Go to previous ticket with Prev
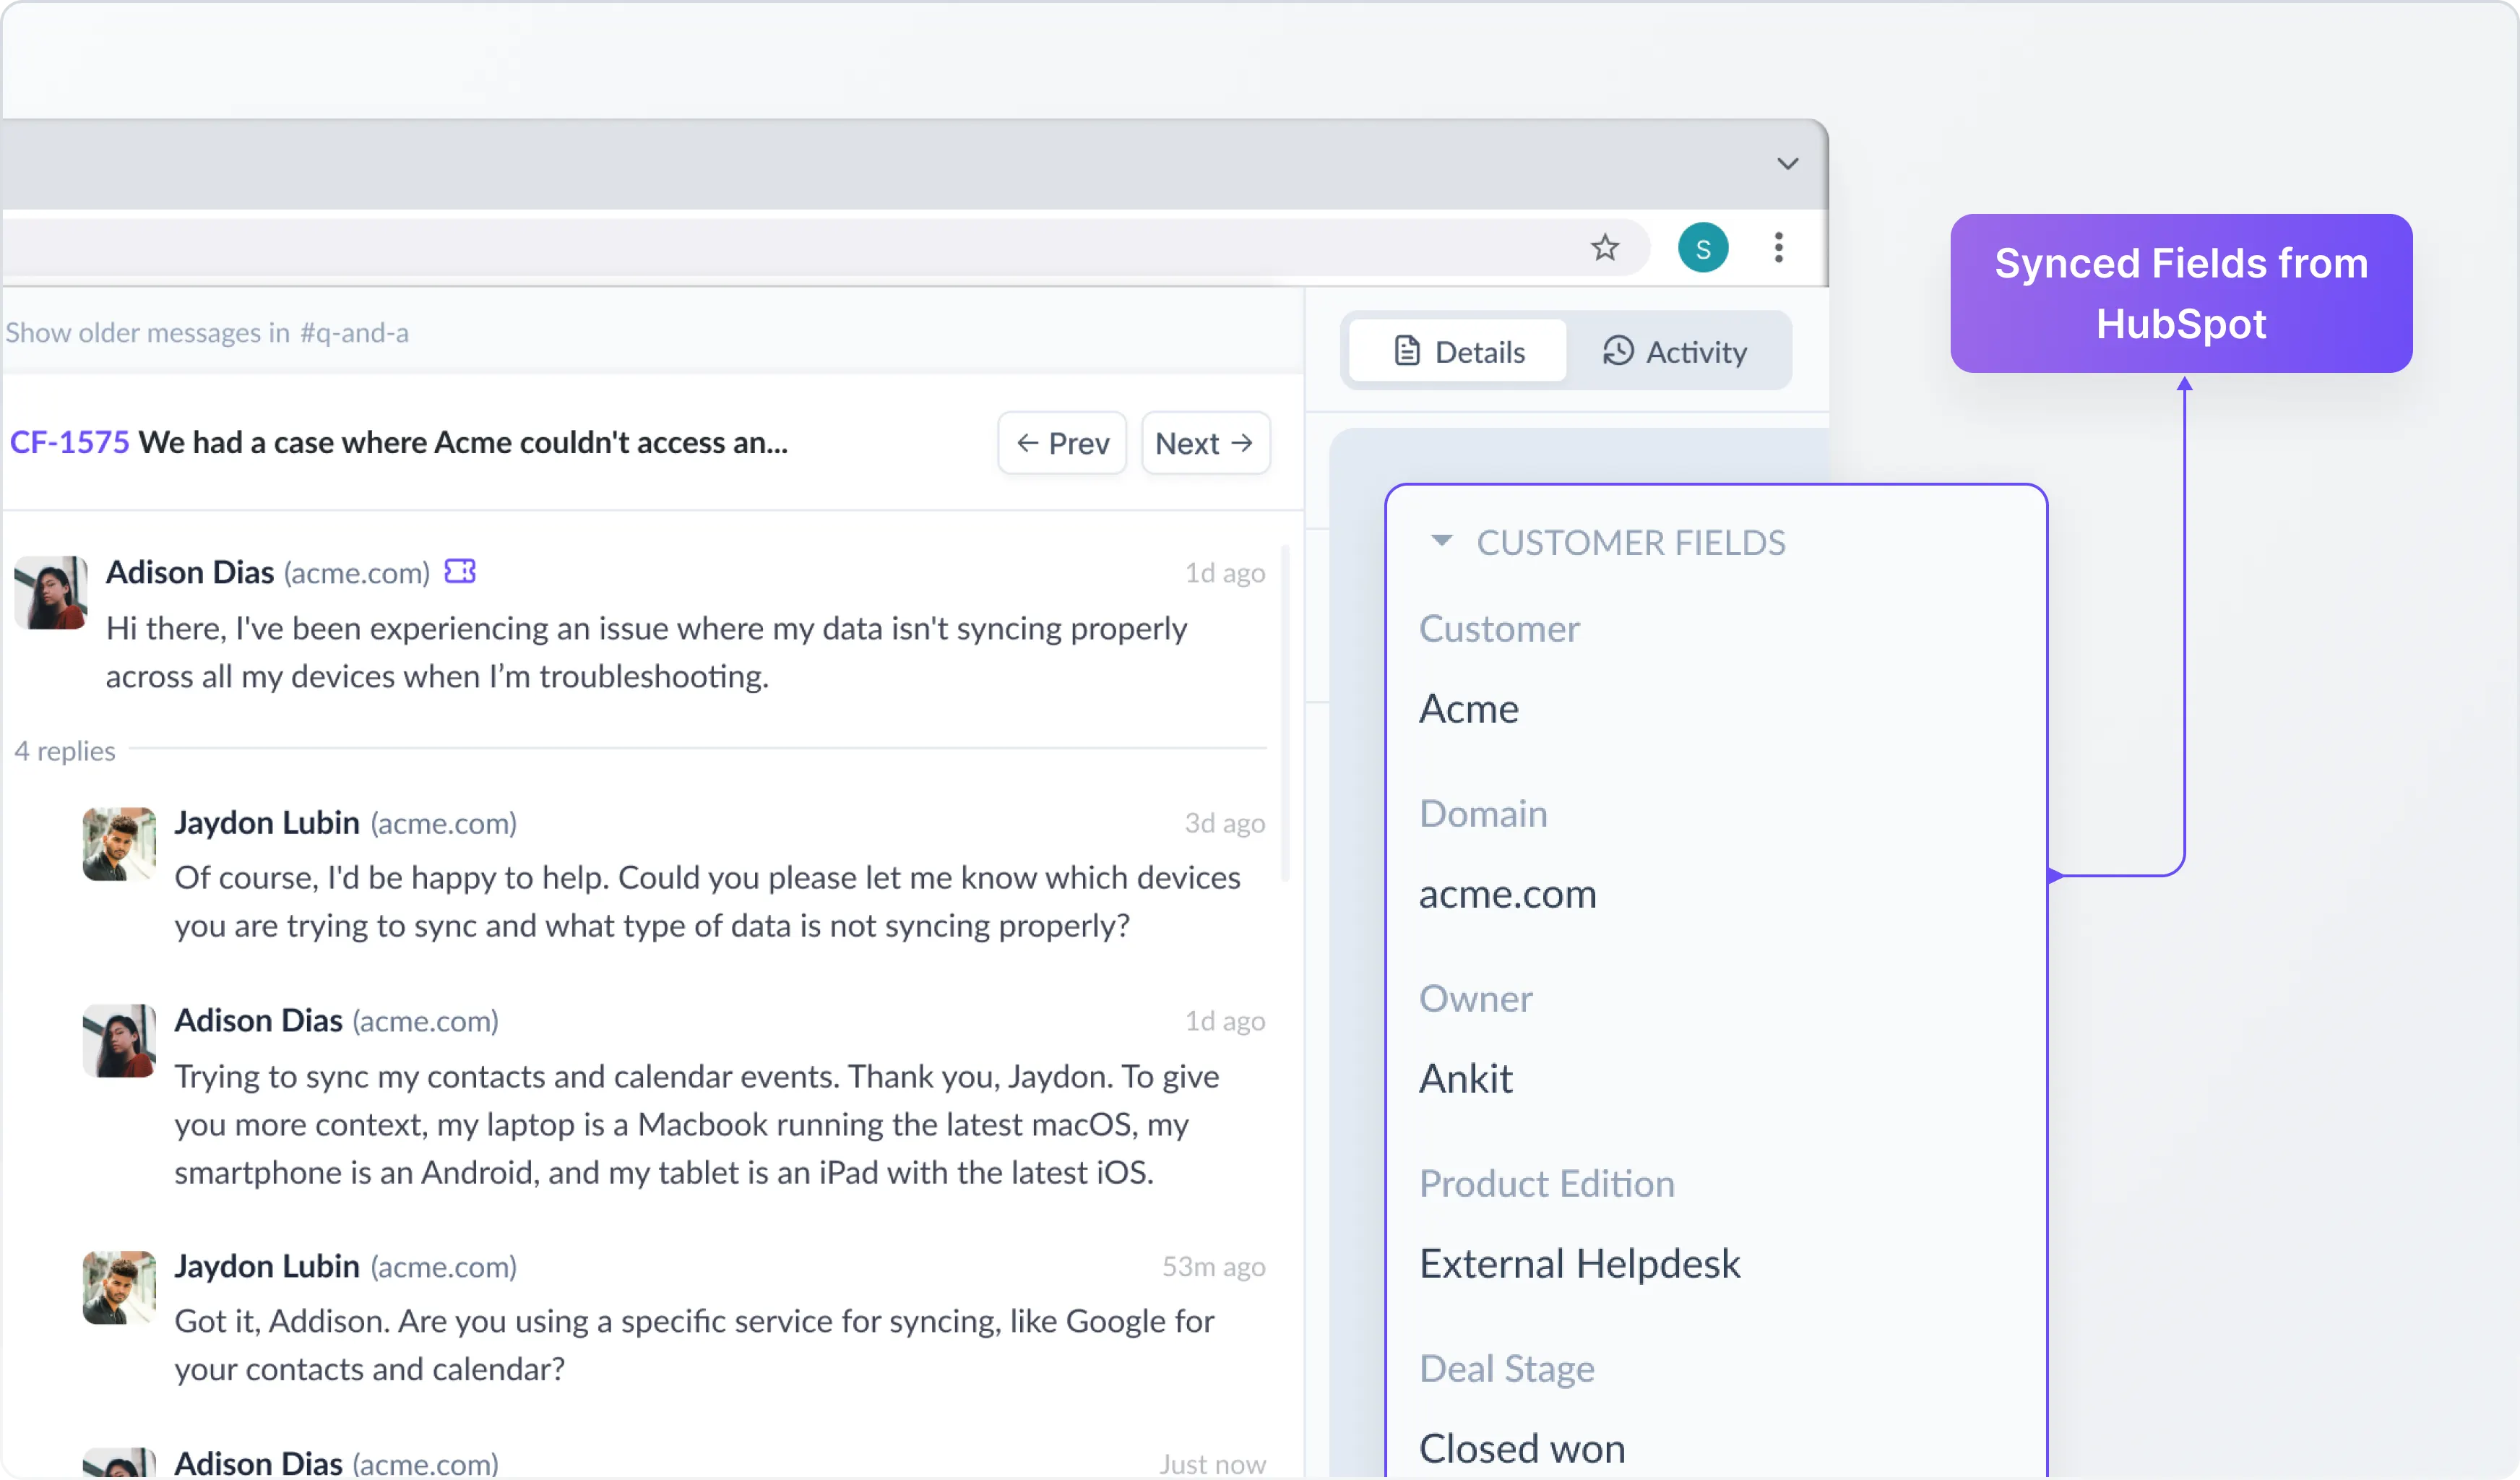2520x1480 pixels. [x=1062, y=443]
